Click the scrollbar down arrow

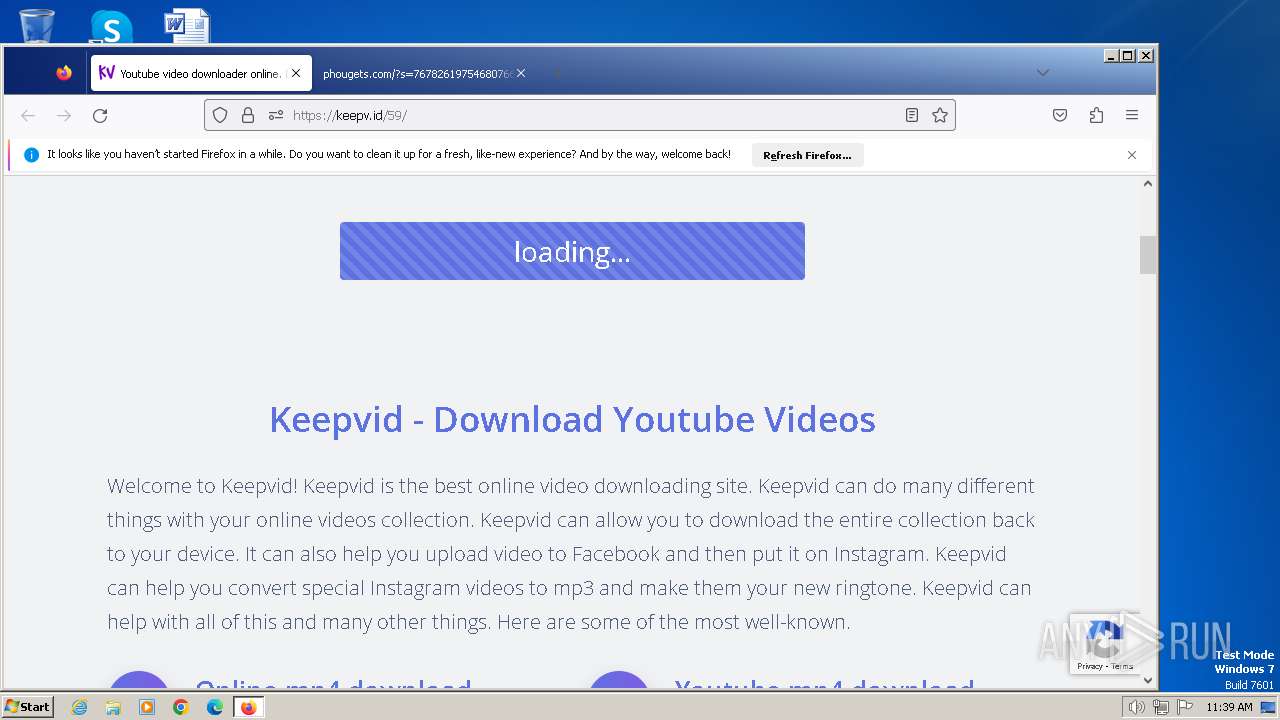point(1148,680)
